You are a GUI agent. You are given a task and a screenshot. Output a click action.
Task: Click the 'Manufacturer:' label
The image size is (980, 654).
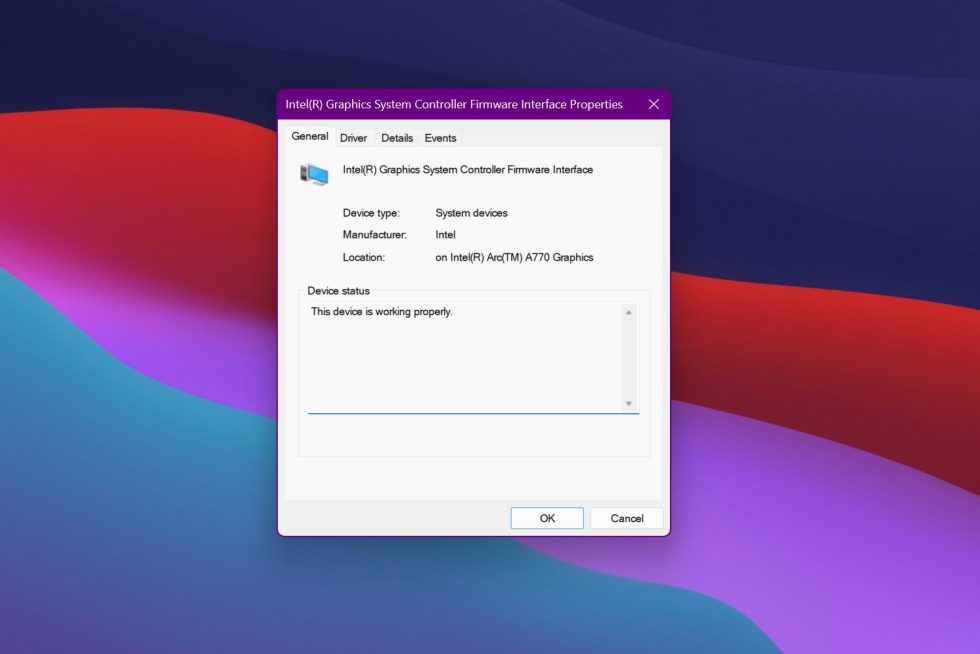click(374, 235)
